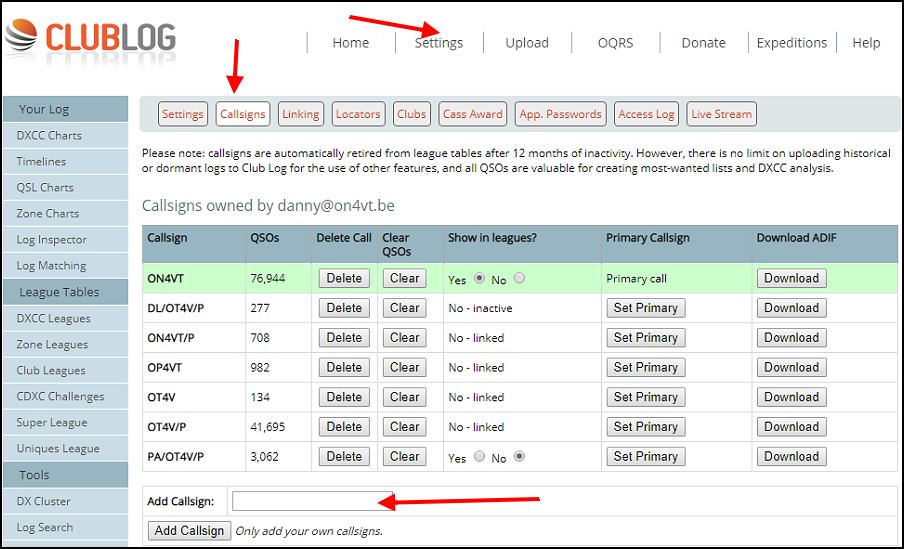Select the 76,944 QSOs cell

(x=278, y=278)
